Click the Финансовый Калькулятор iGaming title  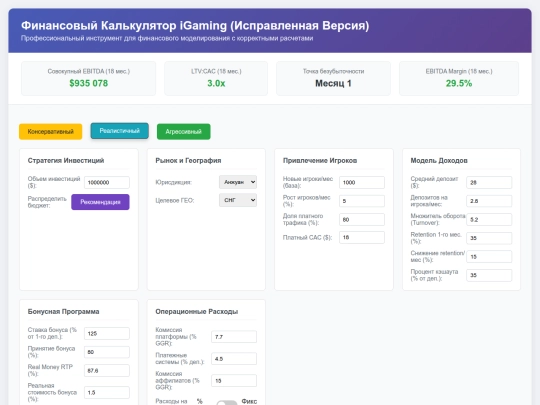click(195, 25)
